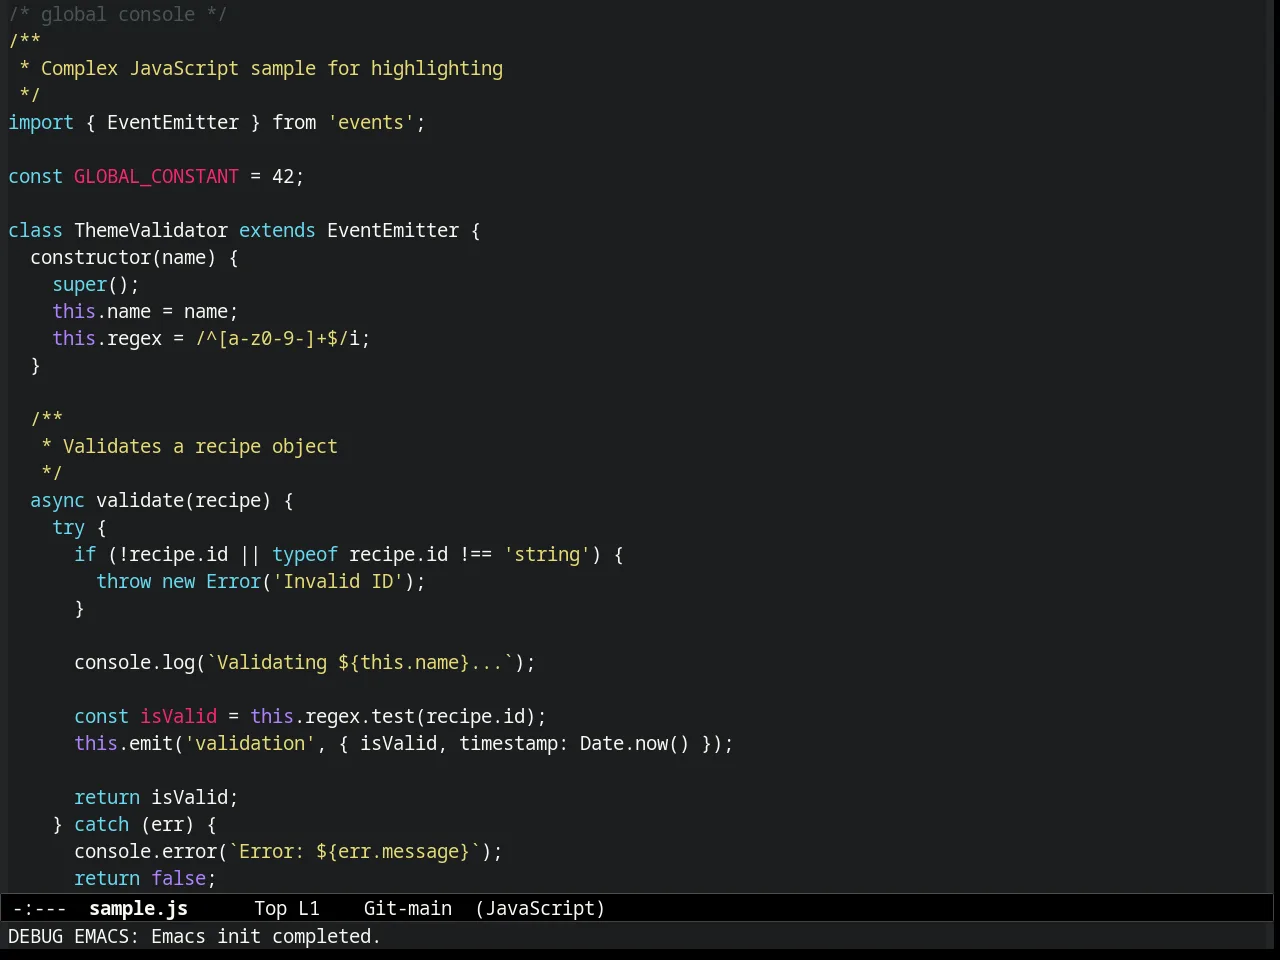Click 'Date.now()' call
The height and width of the screenshot is (960, 1280).
[635, 743]
